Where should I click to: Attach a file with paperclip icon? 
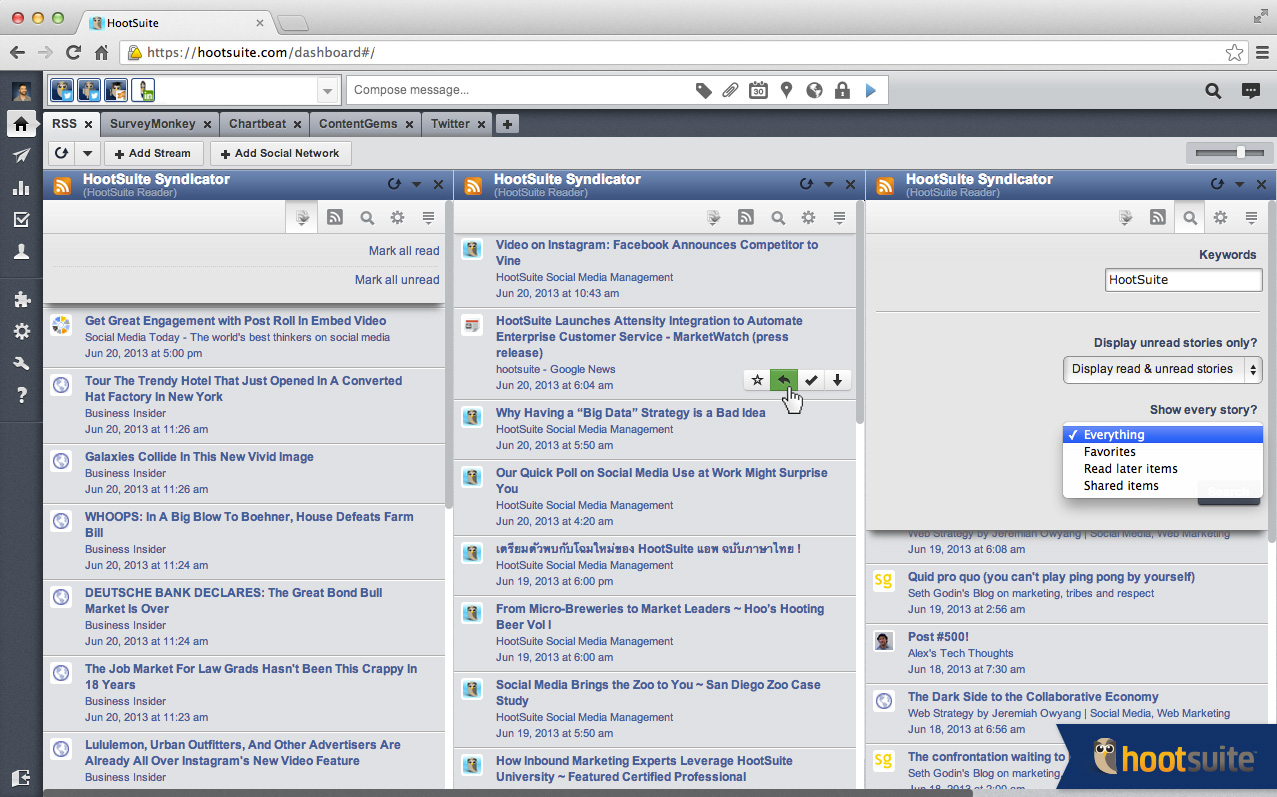pos(731,90)
